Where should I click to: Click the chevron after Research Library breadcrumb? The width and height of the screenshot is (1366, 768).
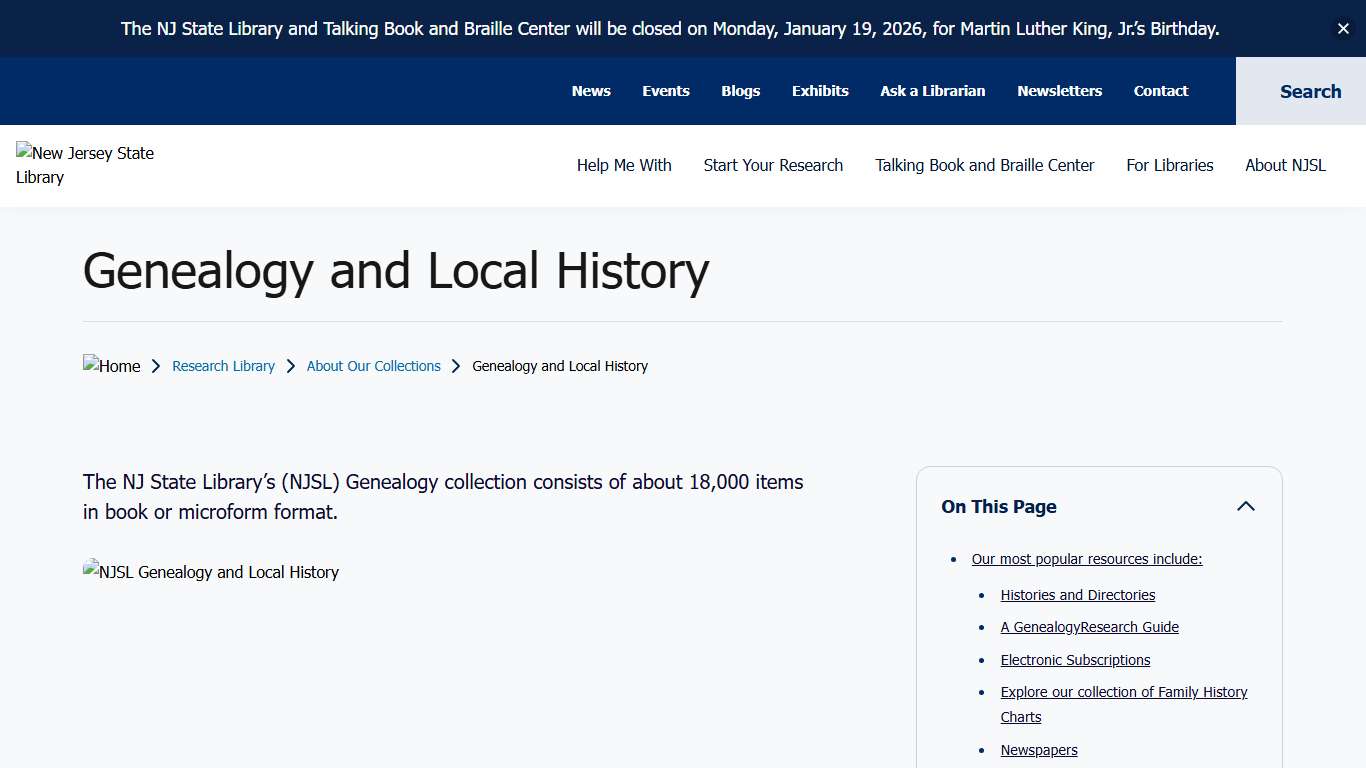pyautogui.click(x=290, y=366)
